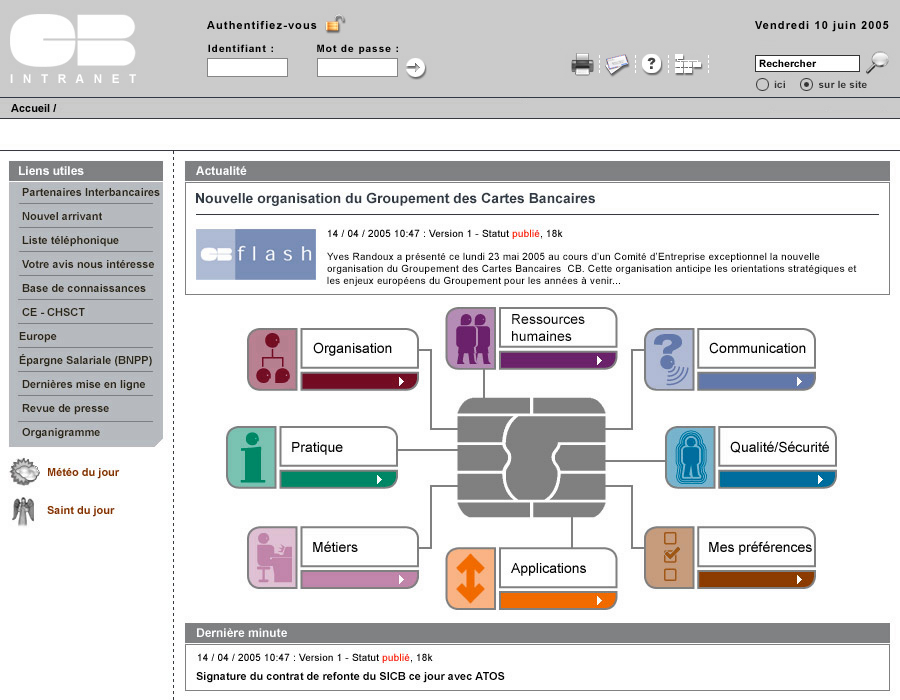Click the Qualité/Sécurité label box
Screen dimensions: 900x700
(777, 446)
